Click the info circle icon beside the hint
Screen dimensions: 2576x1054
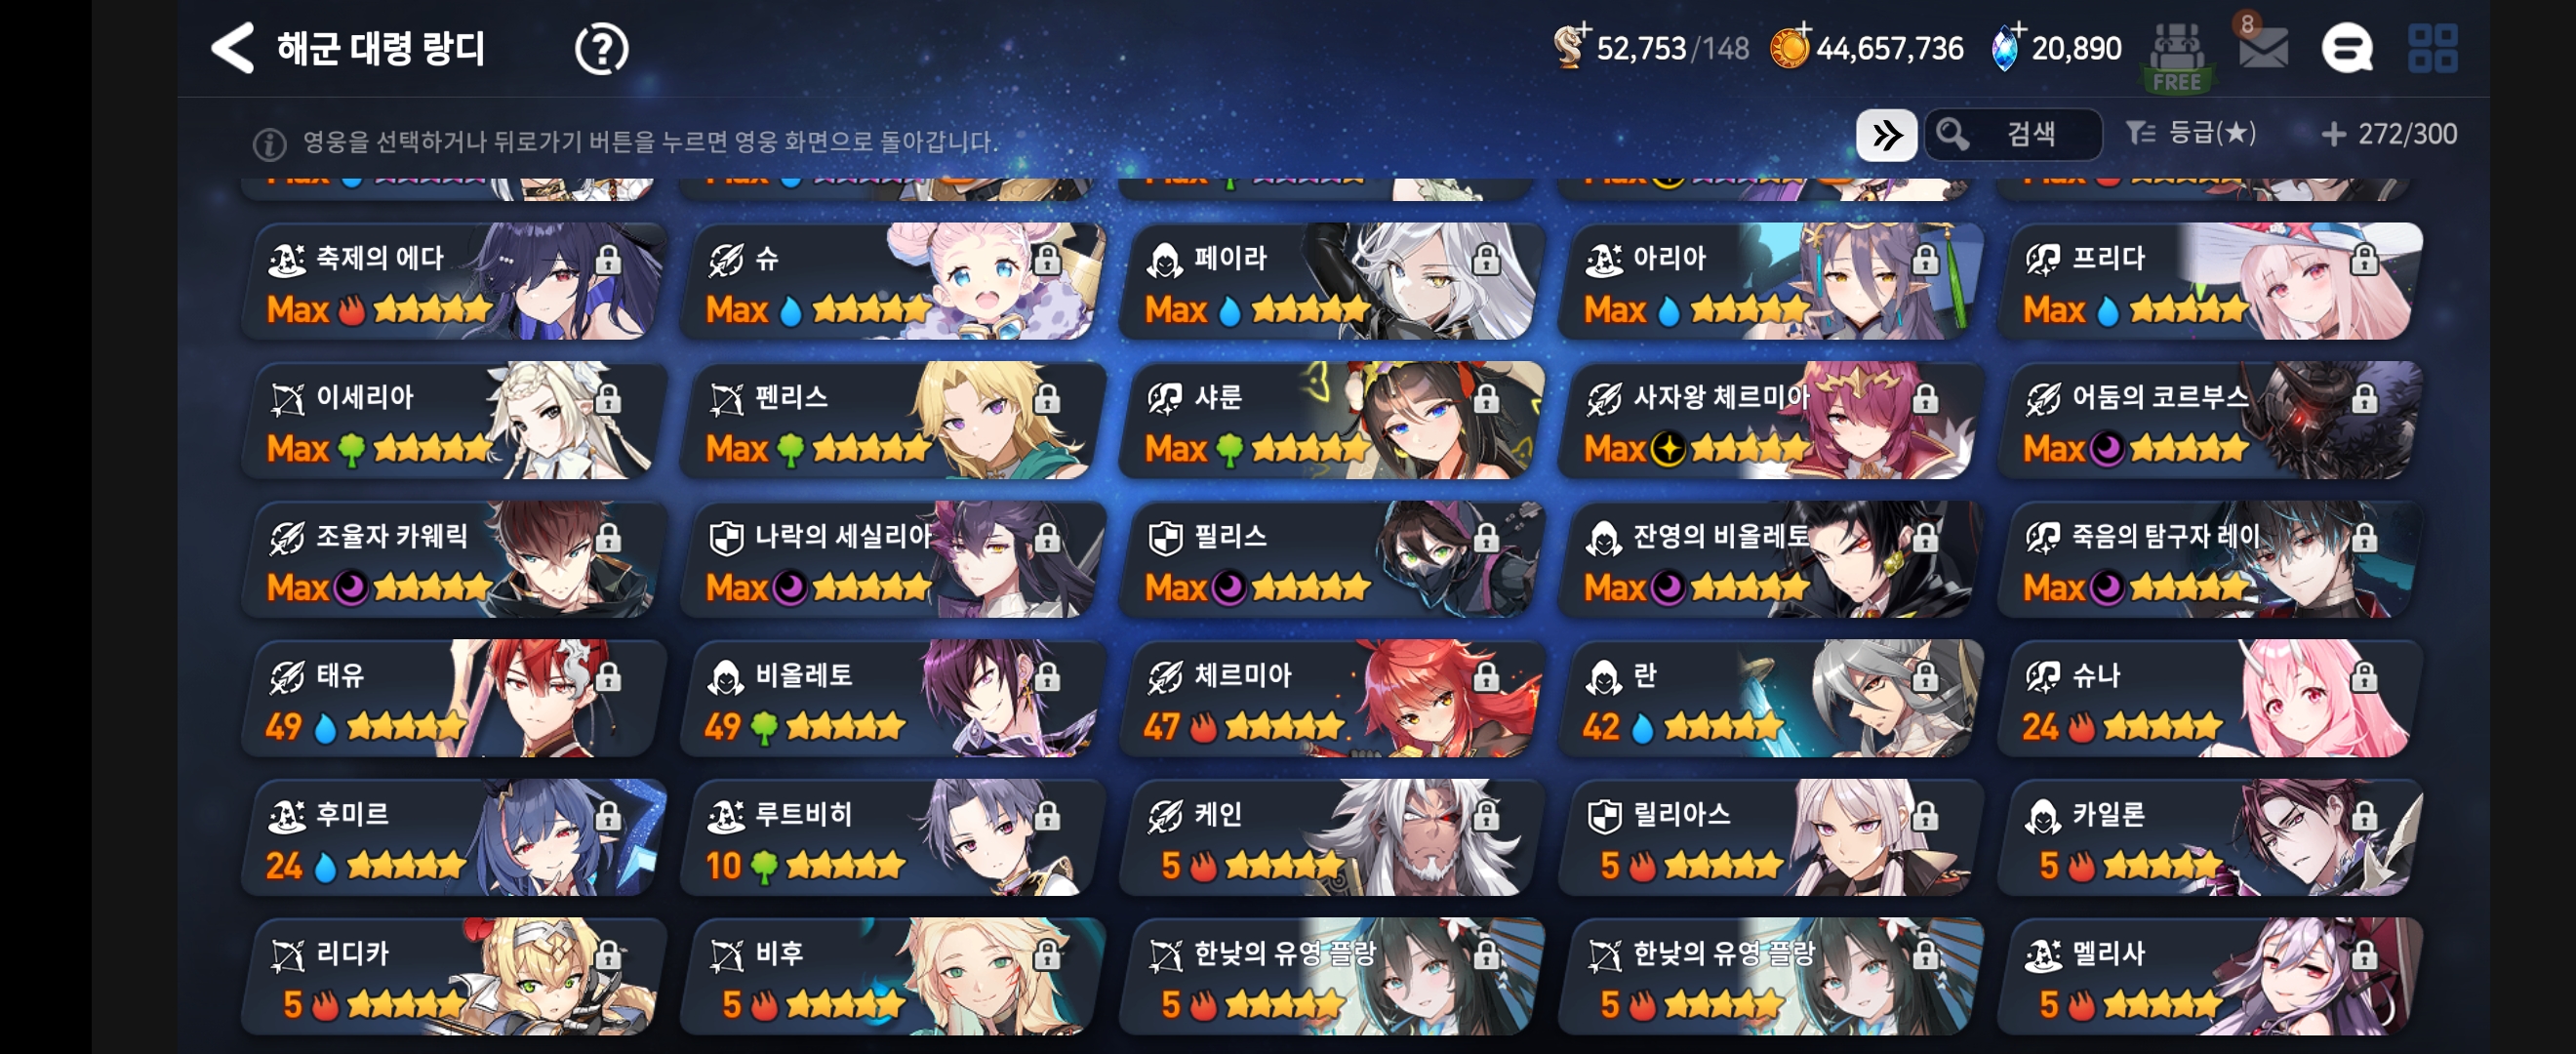269,144
